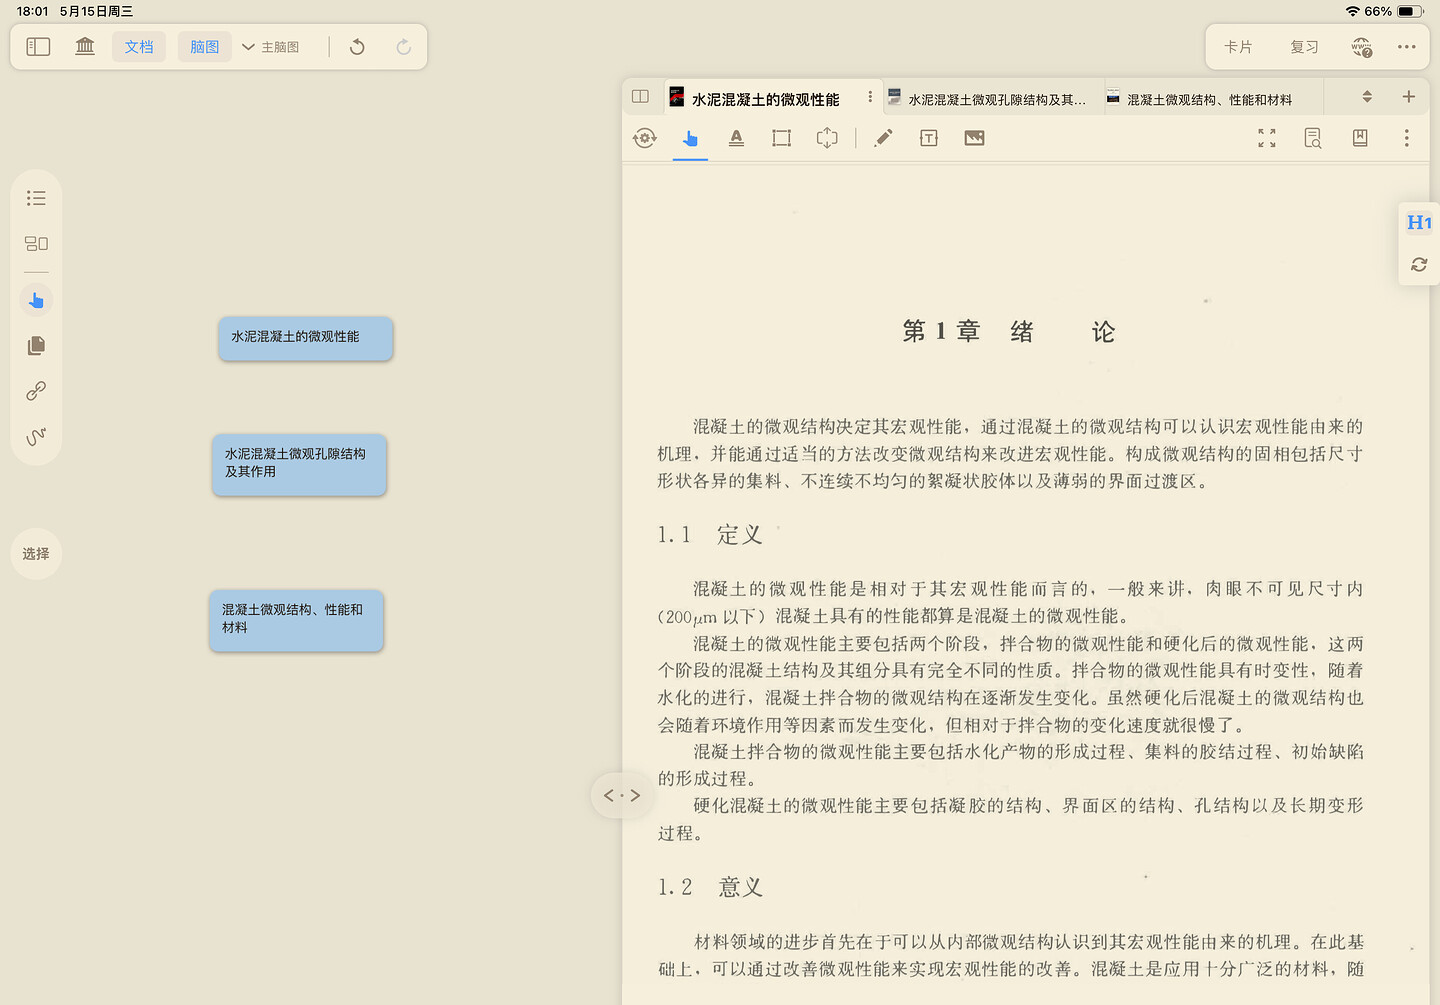Enter full screen document view
This screenshot has height=1005, width=1440.
tap(1267, 138)
